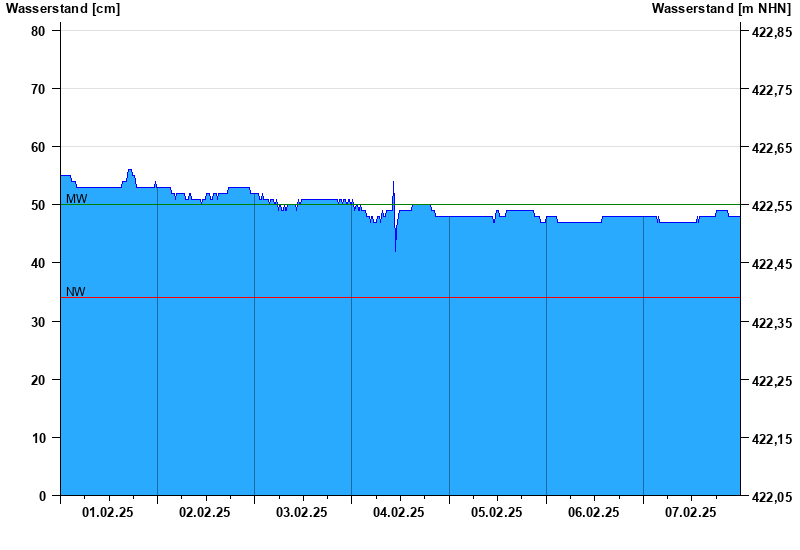Click the MW mean water label

point(77,199)
